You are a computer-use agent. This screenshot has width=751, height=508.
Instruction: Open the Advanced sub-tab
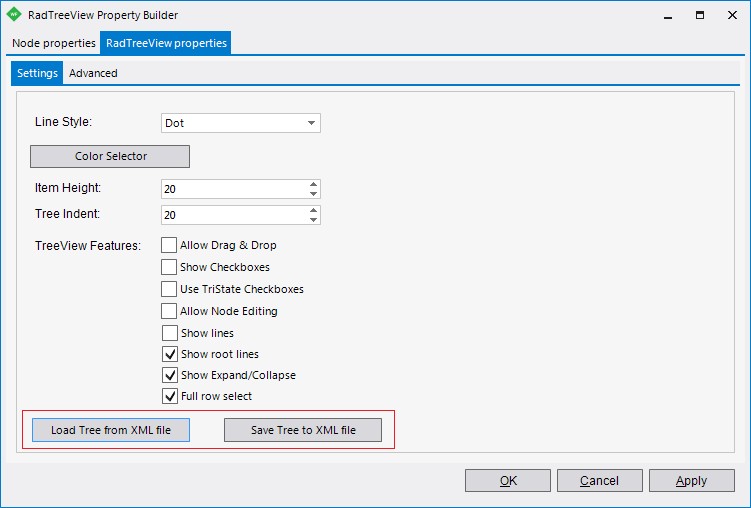point(93,73)
